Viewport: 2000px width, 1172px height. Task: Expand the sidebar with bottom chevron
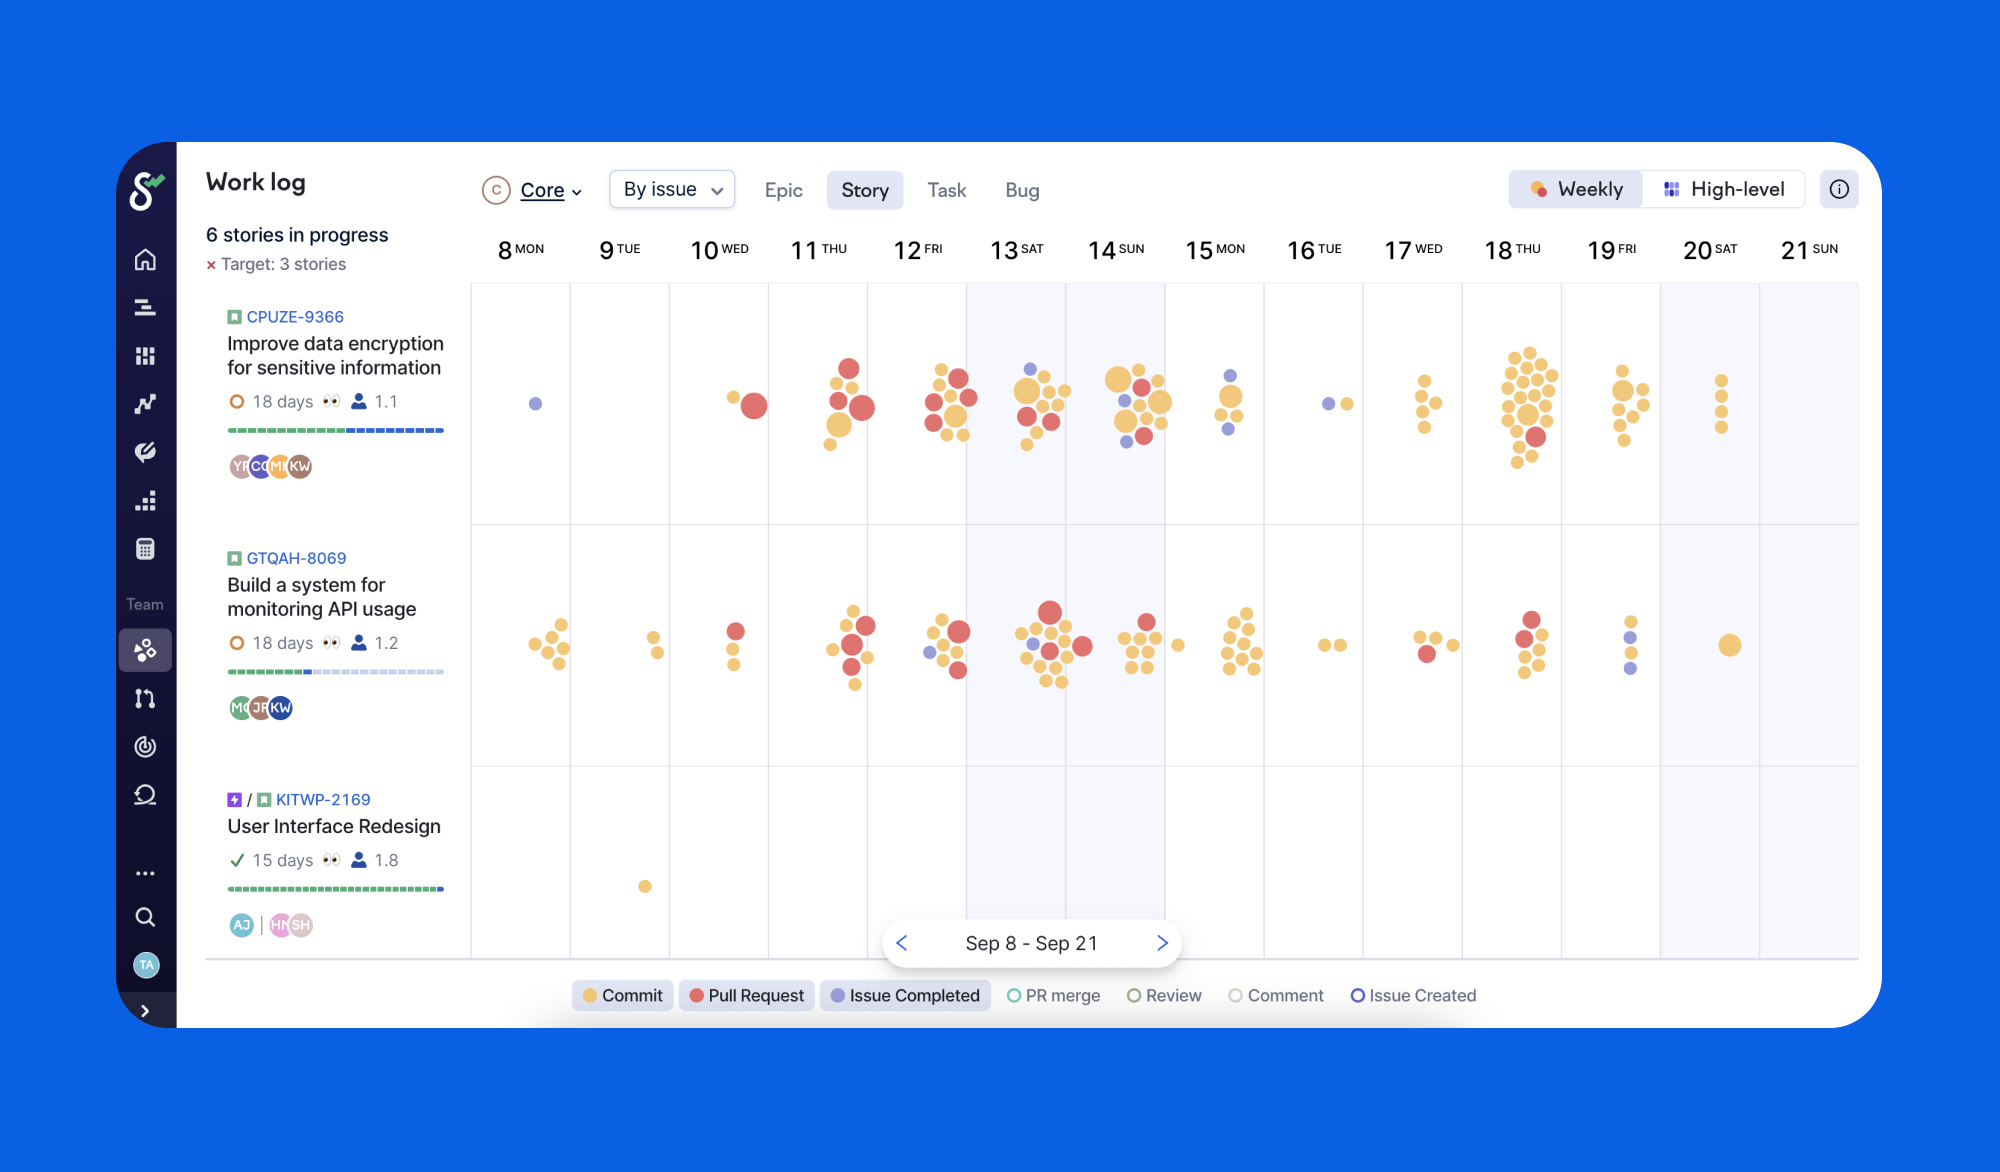[145, 1011]
